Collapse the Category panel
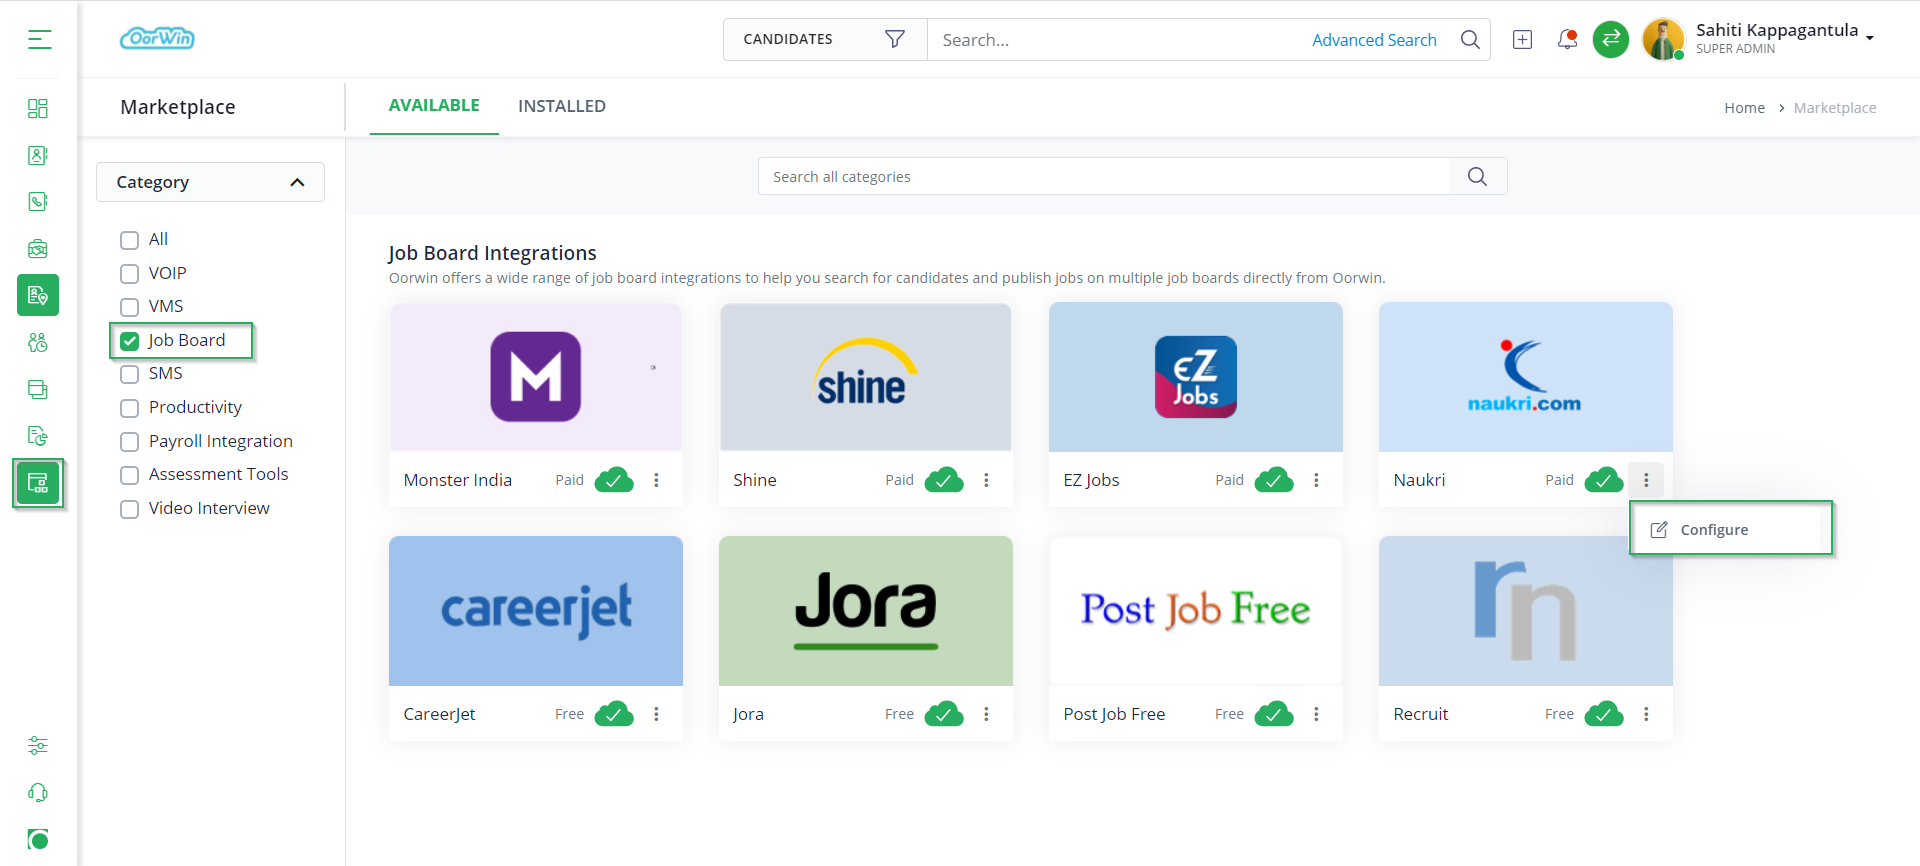1920x866 pixels. coord(210,182)
